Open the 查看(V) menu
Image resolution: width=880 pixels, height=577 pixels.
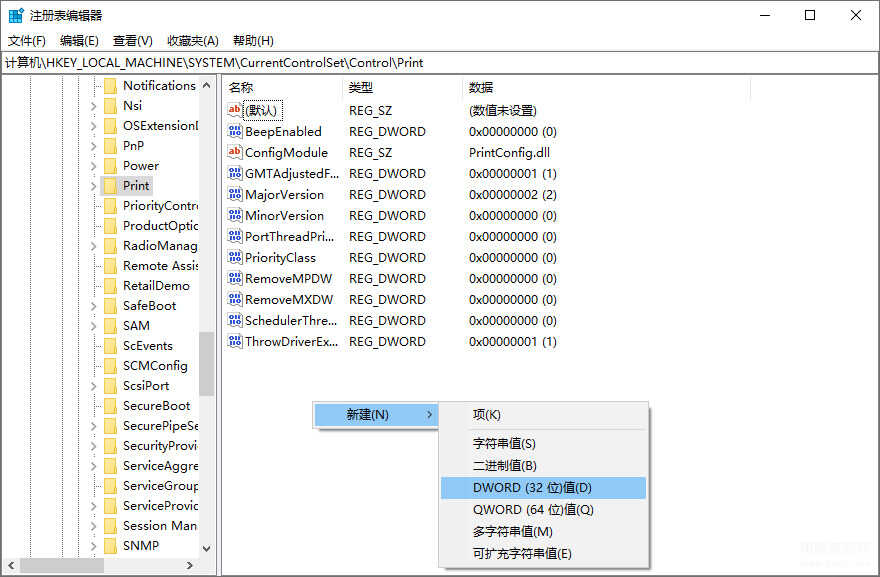[x=132, y=40]
